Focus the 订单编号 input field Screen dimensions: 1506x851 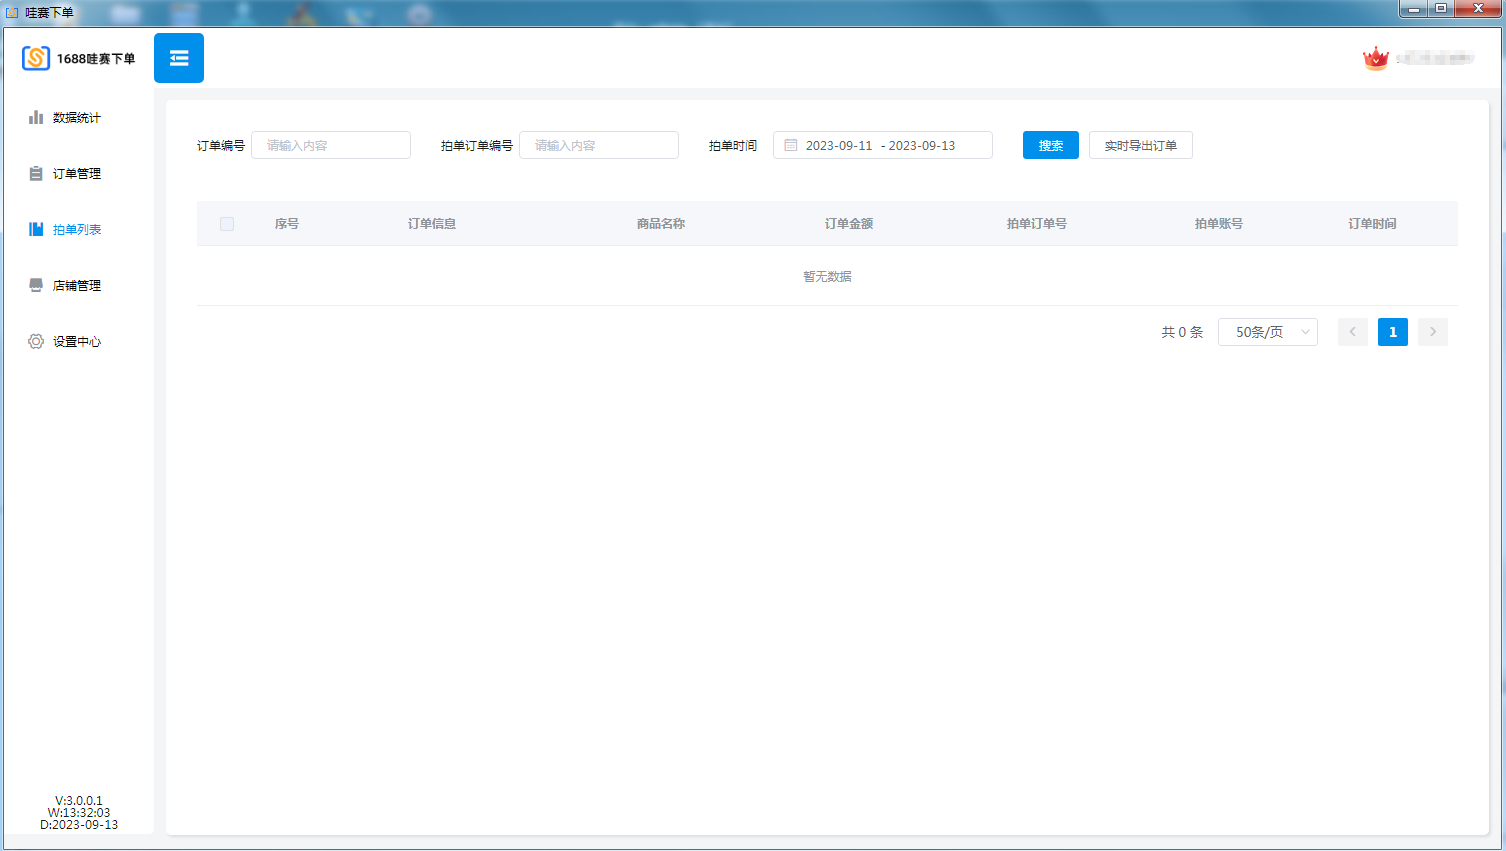tap(331, 145)
